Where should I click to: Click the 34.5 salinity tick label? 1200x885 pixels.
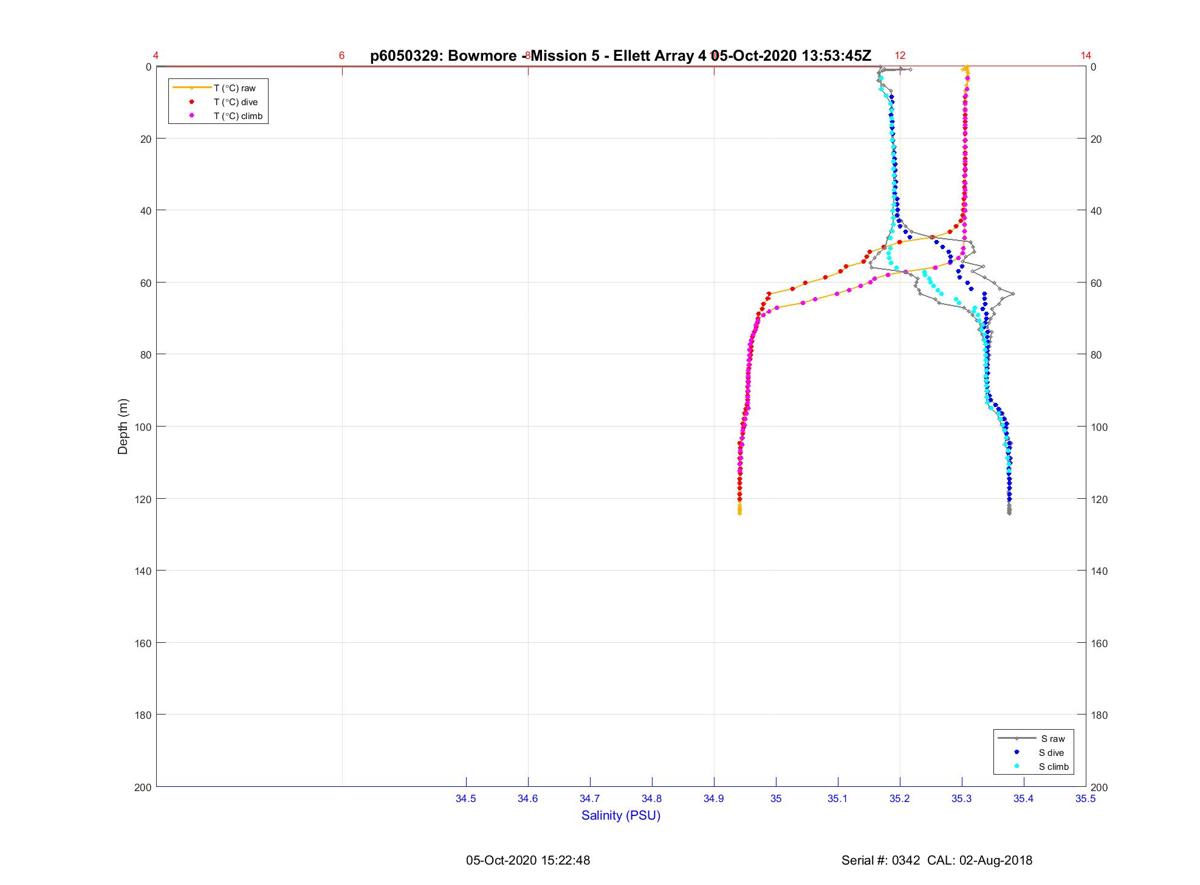466,798
